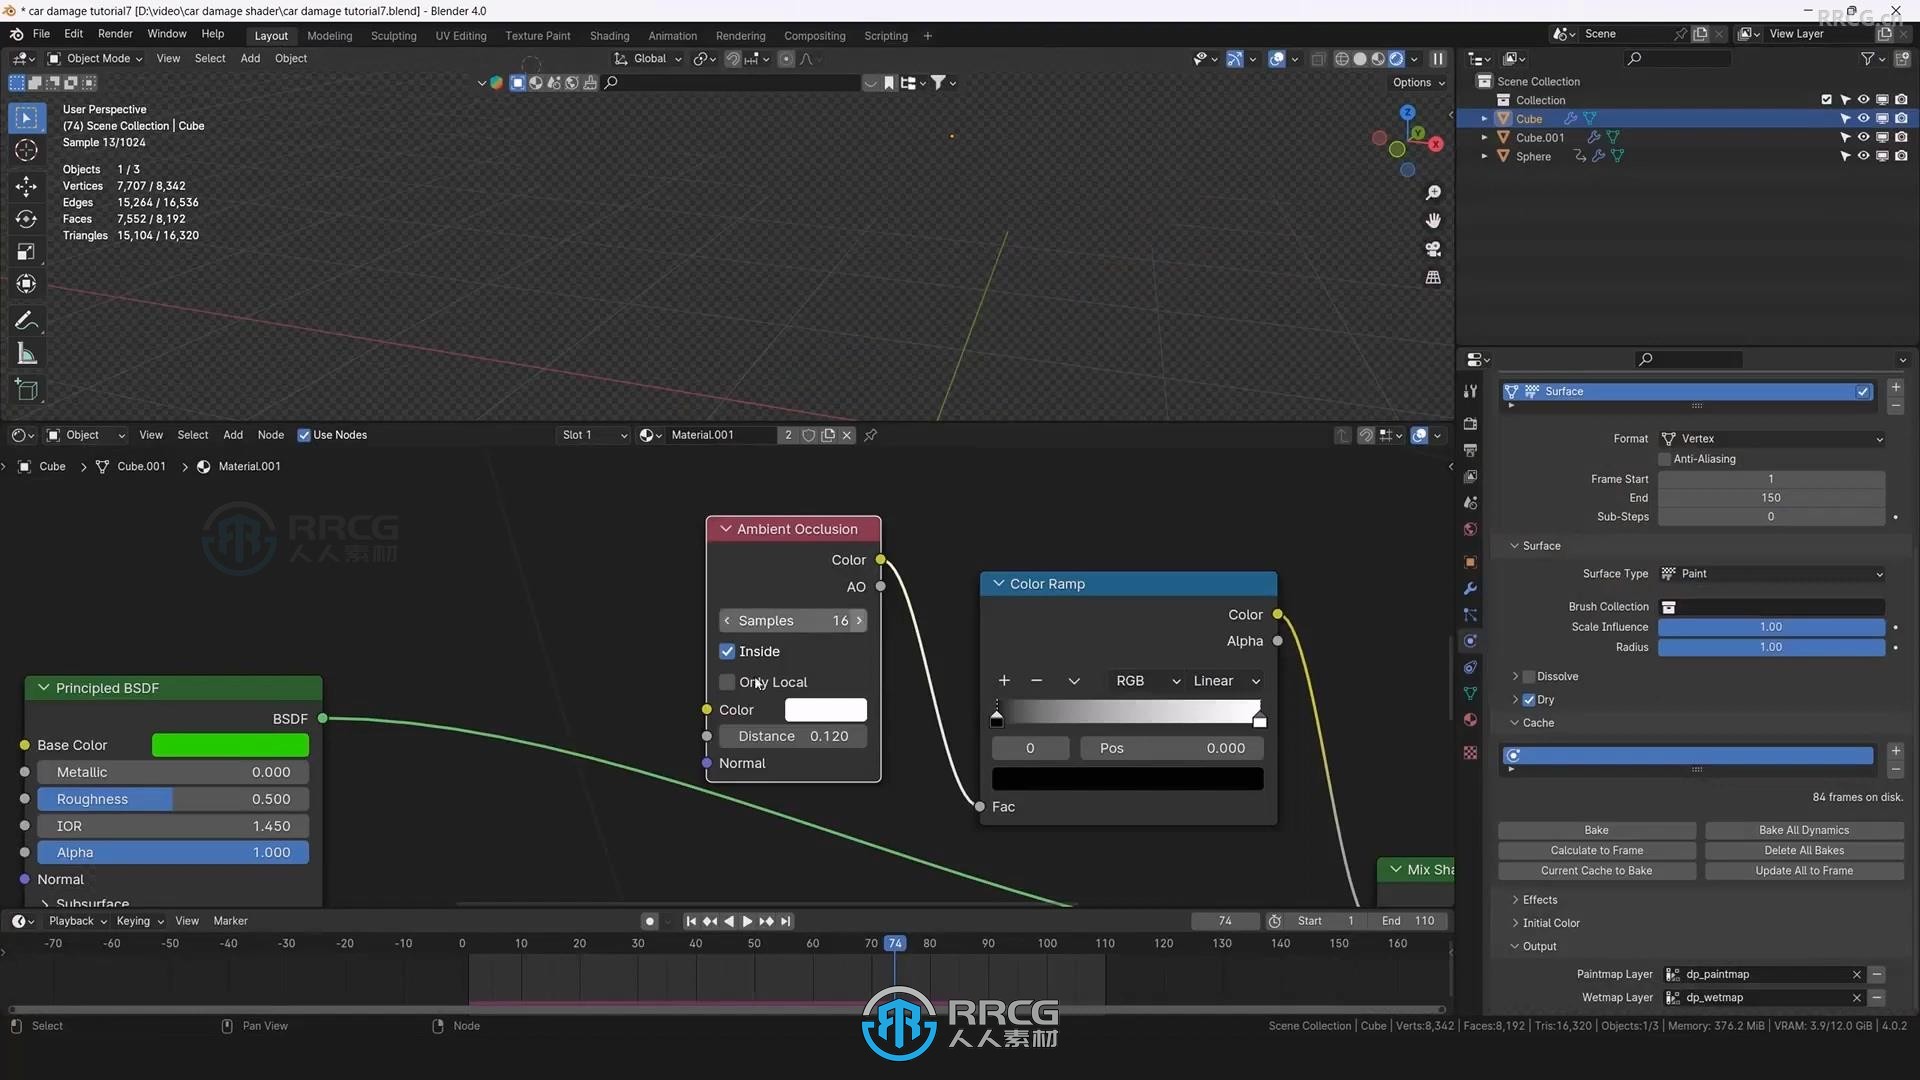This screenshot has width=1920, height=1080.
Task: Click the Bake button in properties
Action: [x=1596, y=828]
